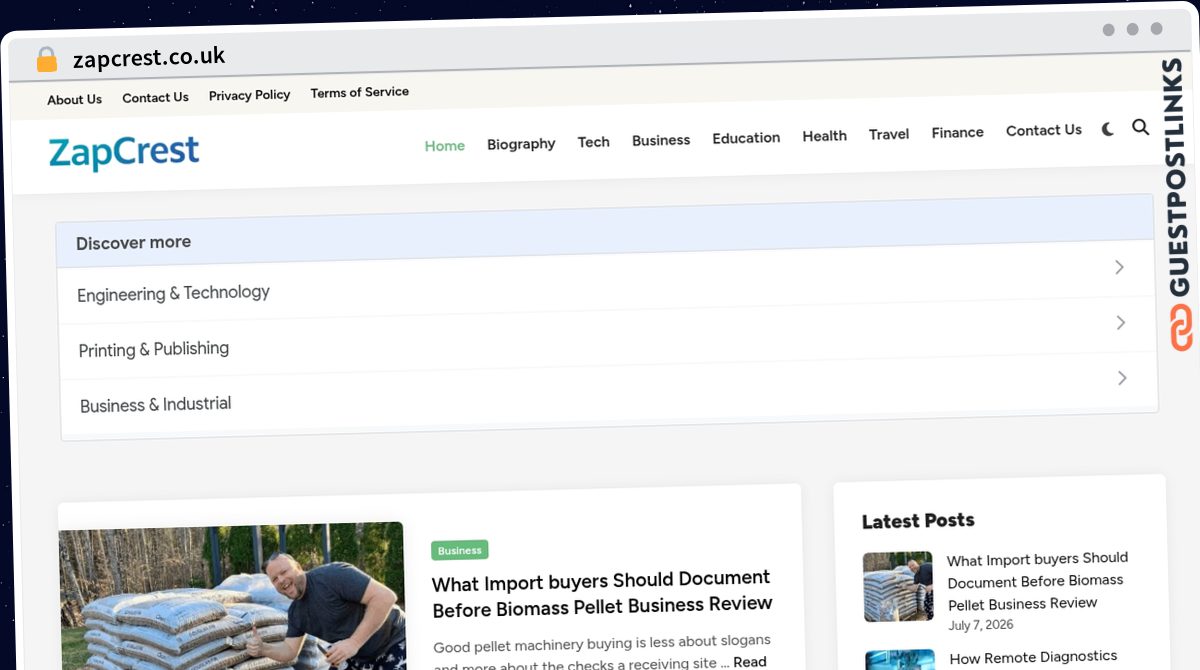Click the green Business category tag
The width and height of the screenshot is (1200, 670).
[460, 550]
